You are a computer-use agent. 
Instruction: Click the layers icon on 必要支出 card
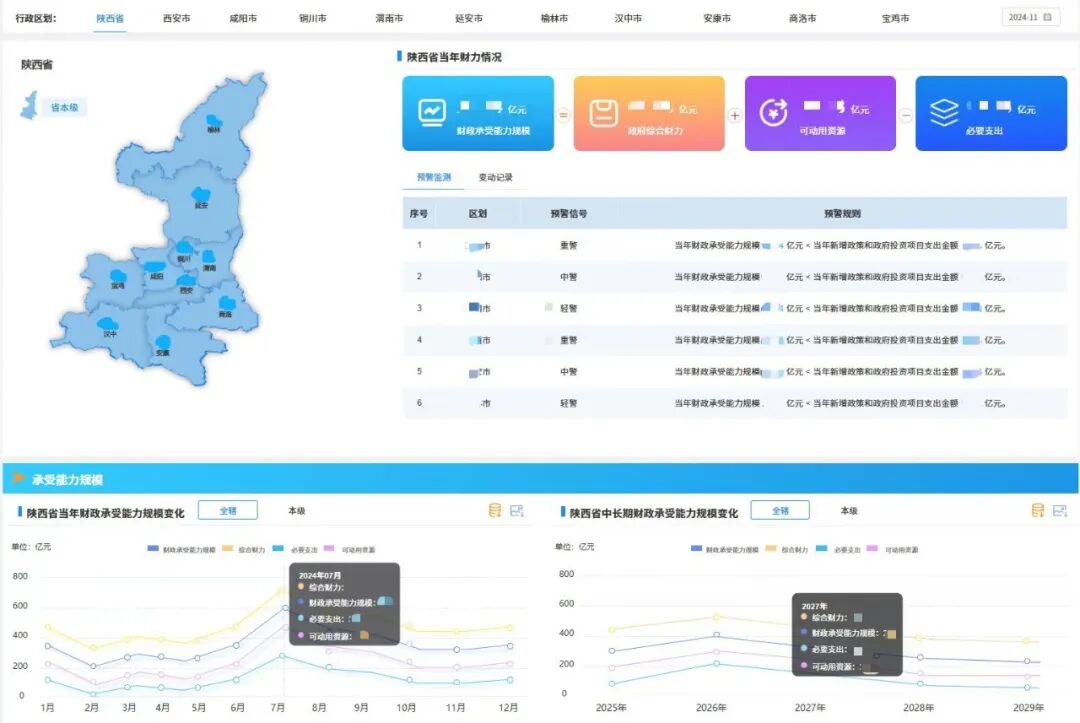(x=944, y=113)
